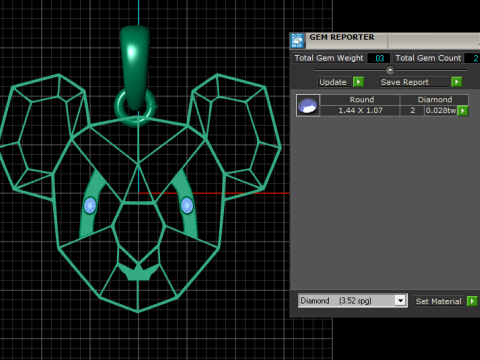Screen dimensions: 480x360
Task: Click the collapse handle on the divider slider
Action: [x=390, y=70]
